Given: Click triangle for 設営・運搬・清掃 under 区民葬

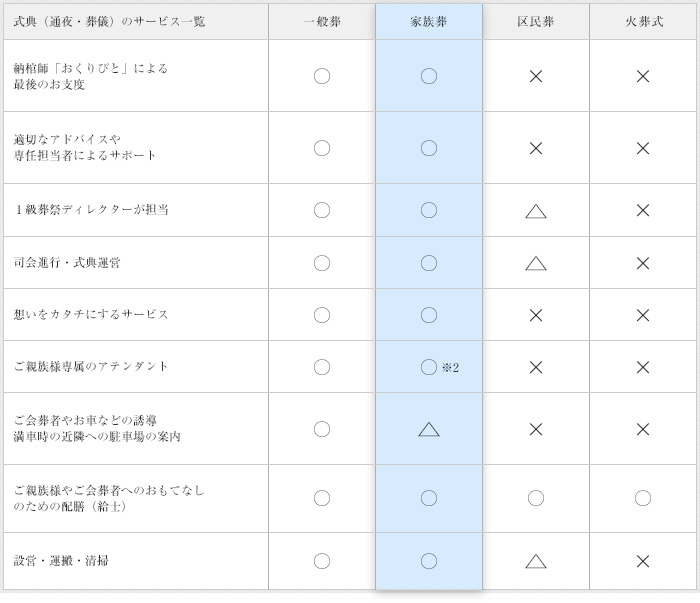Looking at the screenshot, I should coord(536,561).
